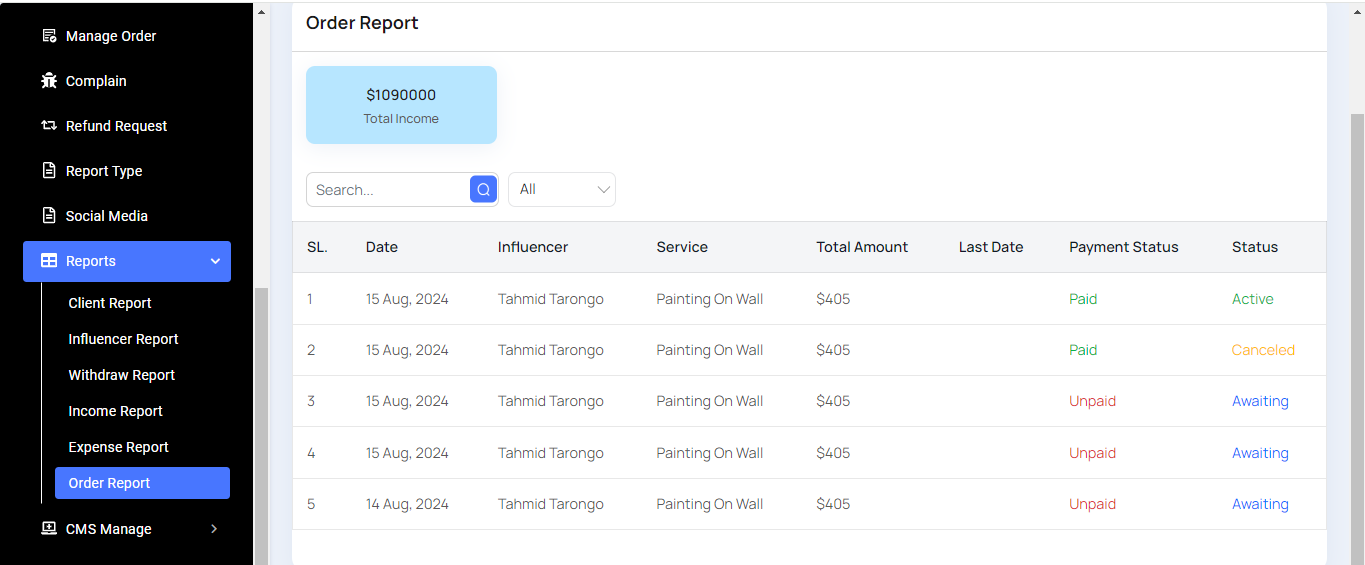This screenshot has height=565, width=1365.
Task: Click the Manage Order sidebar icon
Action: click(49, 36)
